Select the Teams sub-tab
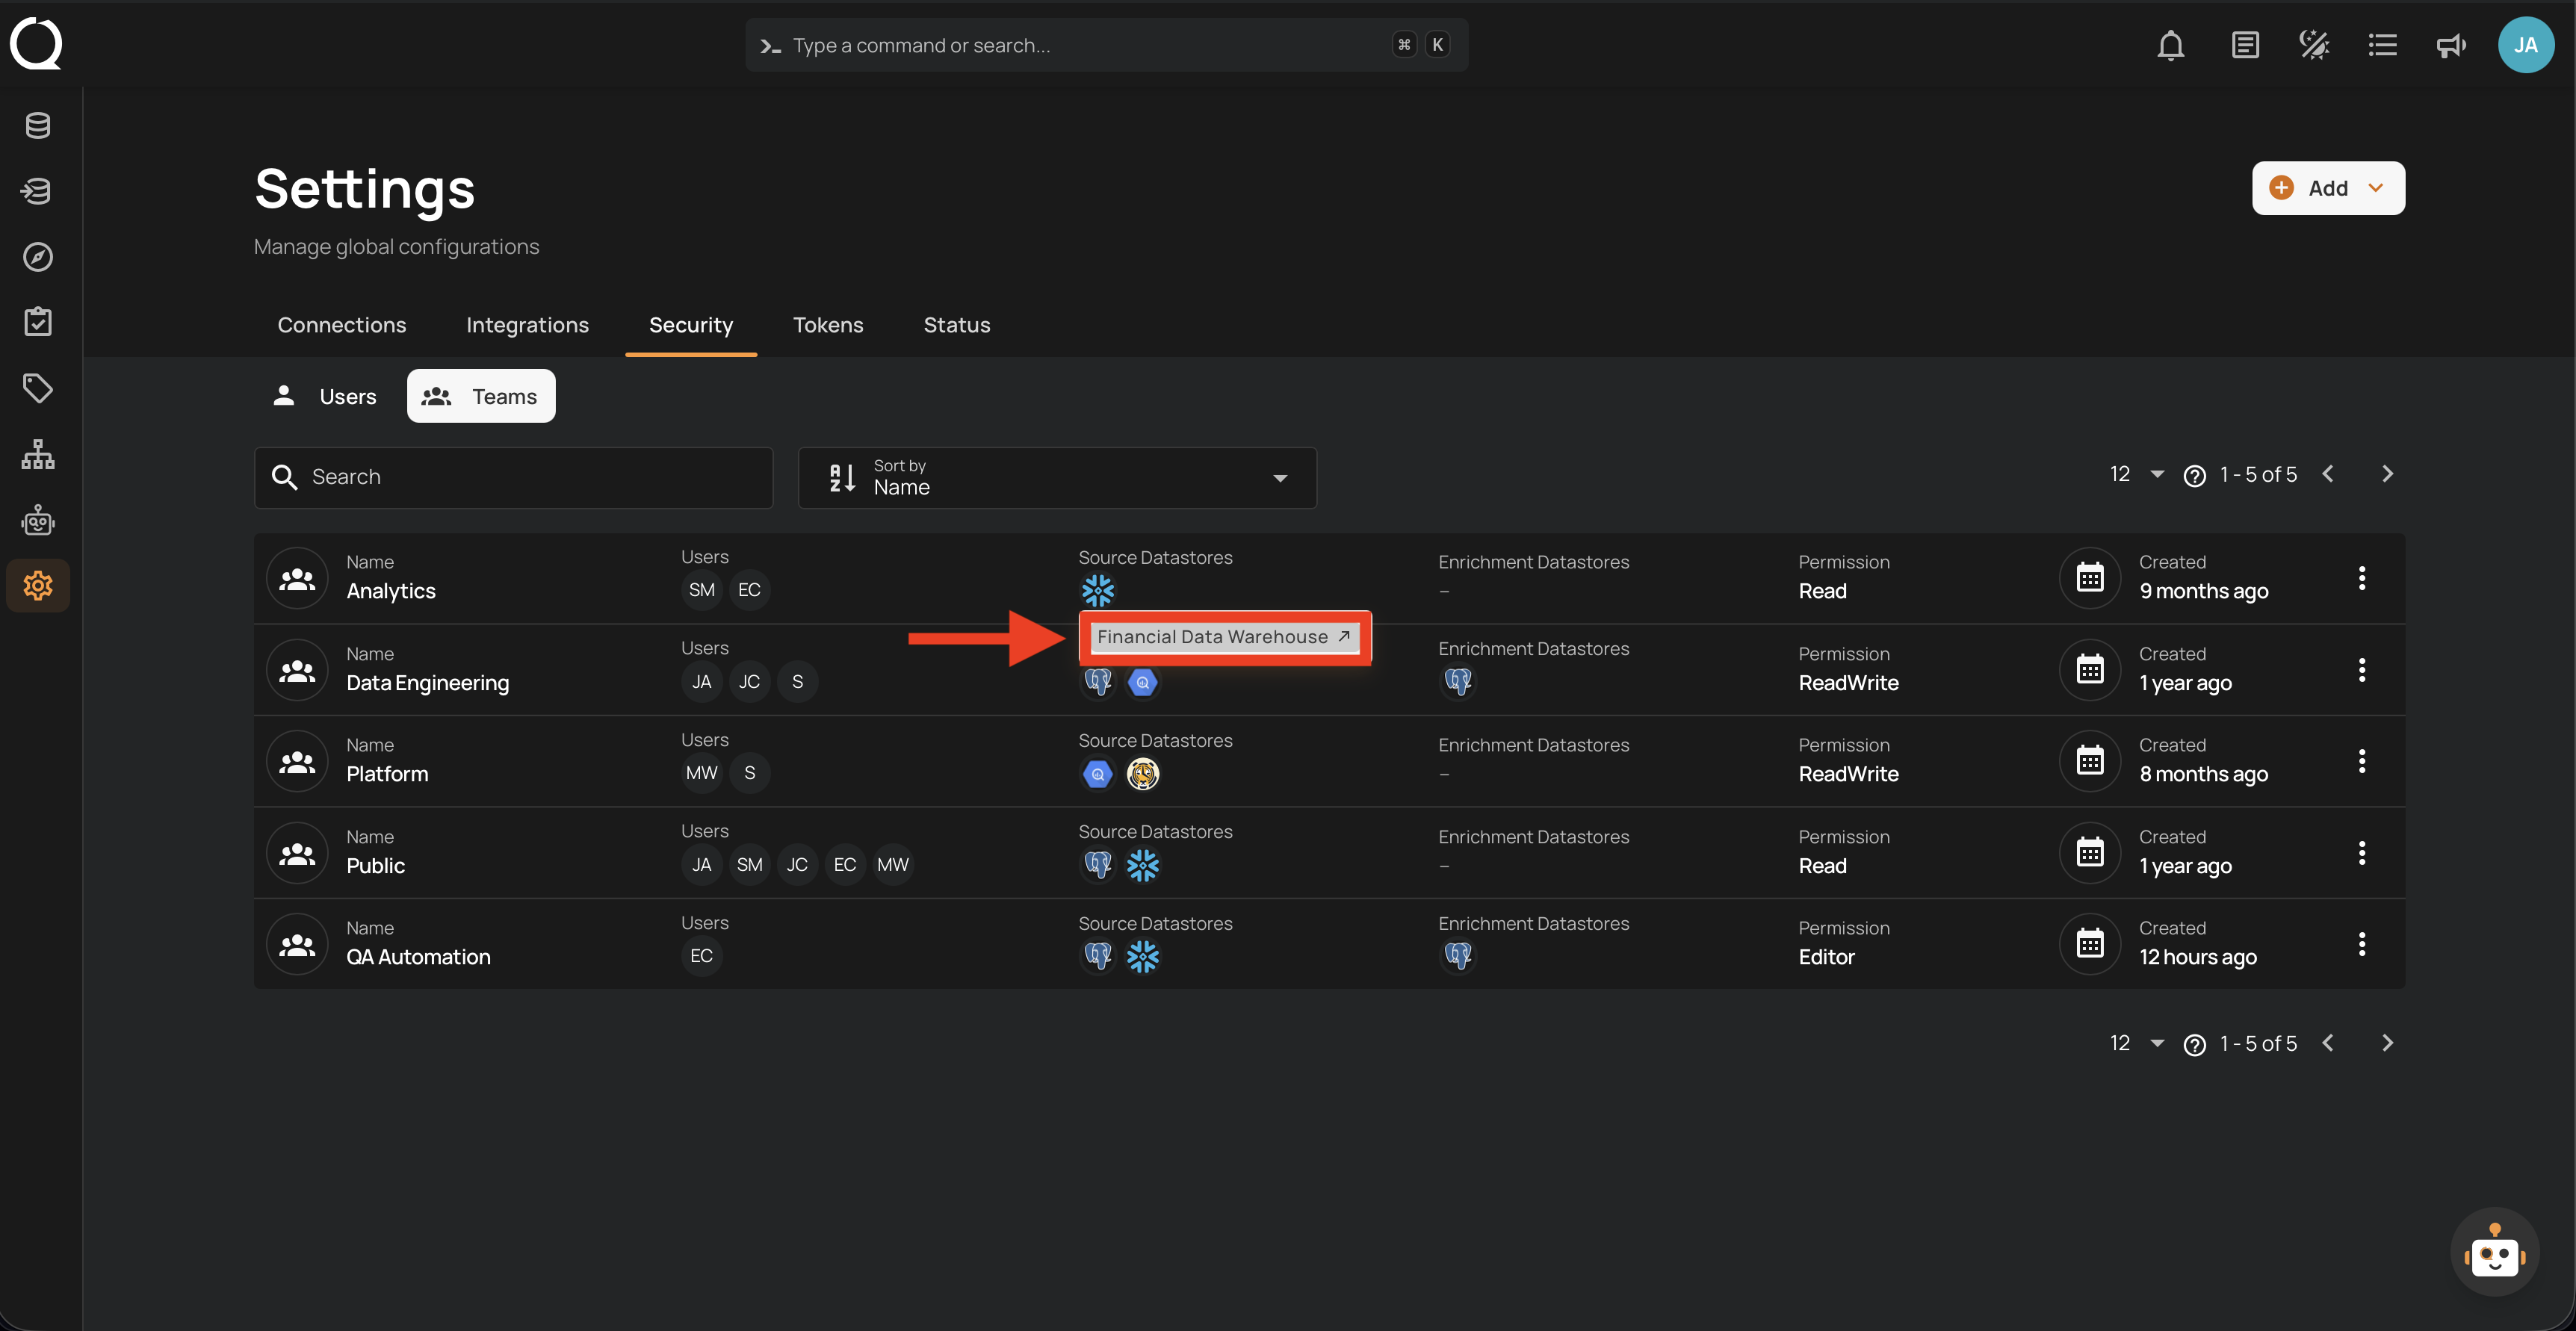Viewport: 2576px width, 1331px height. click(x=481, y=396)
